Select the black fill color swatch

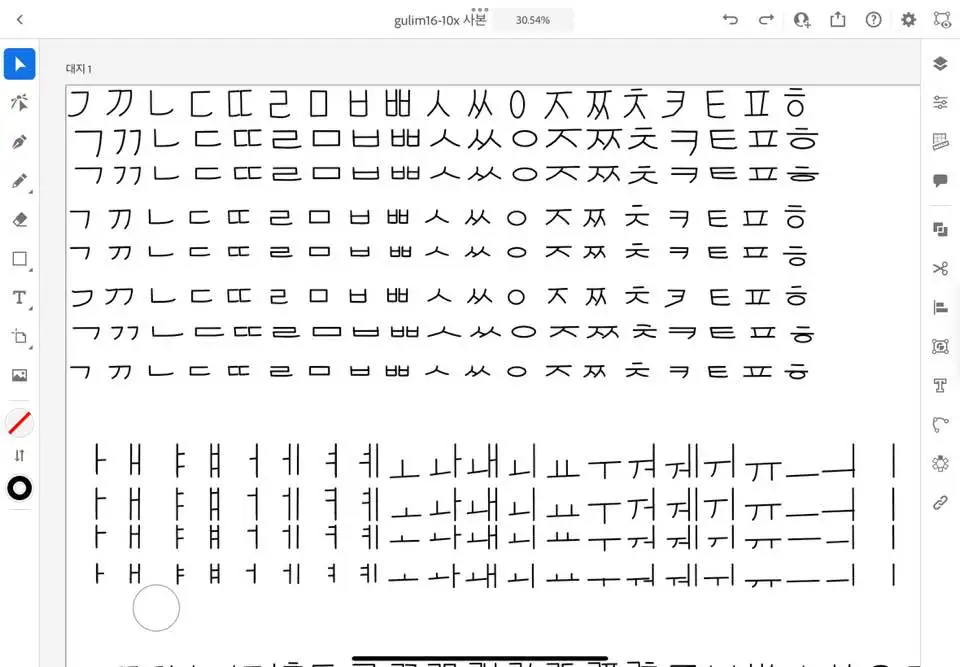19,489
